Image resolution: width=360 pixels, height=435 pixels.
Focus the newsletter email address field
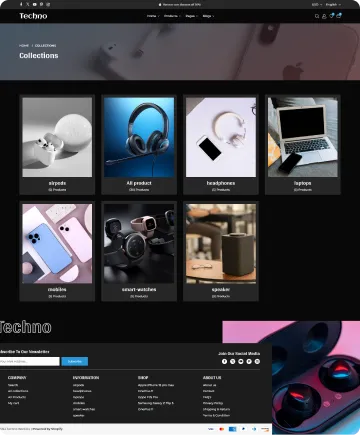[x=29, y=361]
